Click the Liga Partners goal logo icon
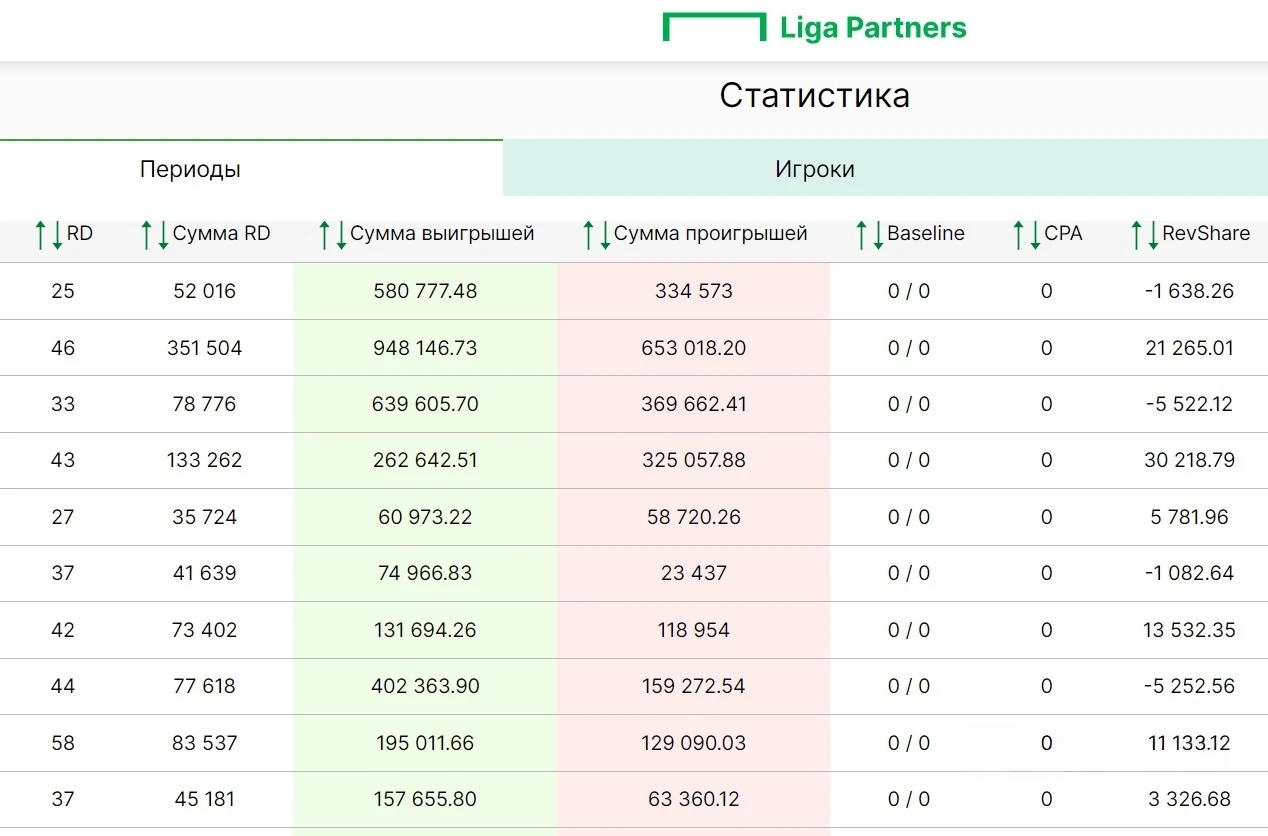The width and height of the screenshot is (1268, 836). pos(713,27)
